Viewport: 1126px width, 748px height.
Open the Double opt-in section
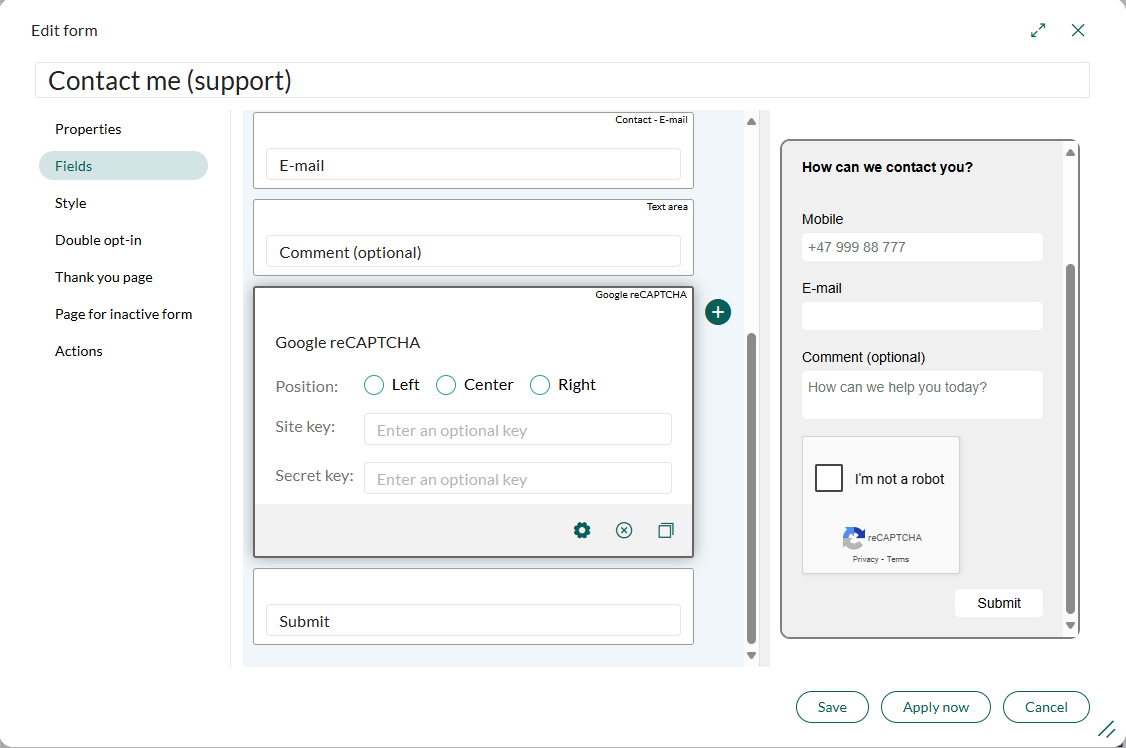click(x=98, y=240)
